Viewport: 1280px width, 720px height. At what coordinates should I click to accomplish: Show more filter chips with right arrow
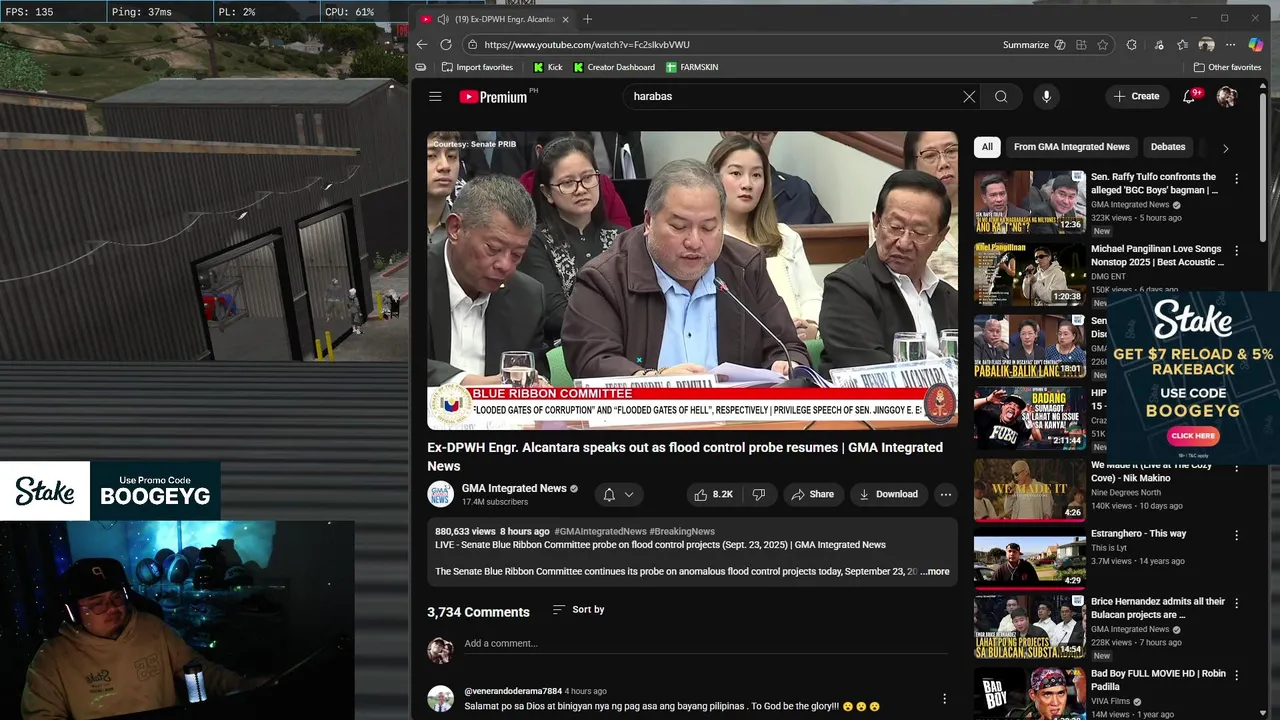pos(1225,148)
